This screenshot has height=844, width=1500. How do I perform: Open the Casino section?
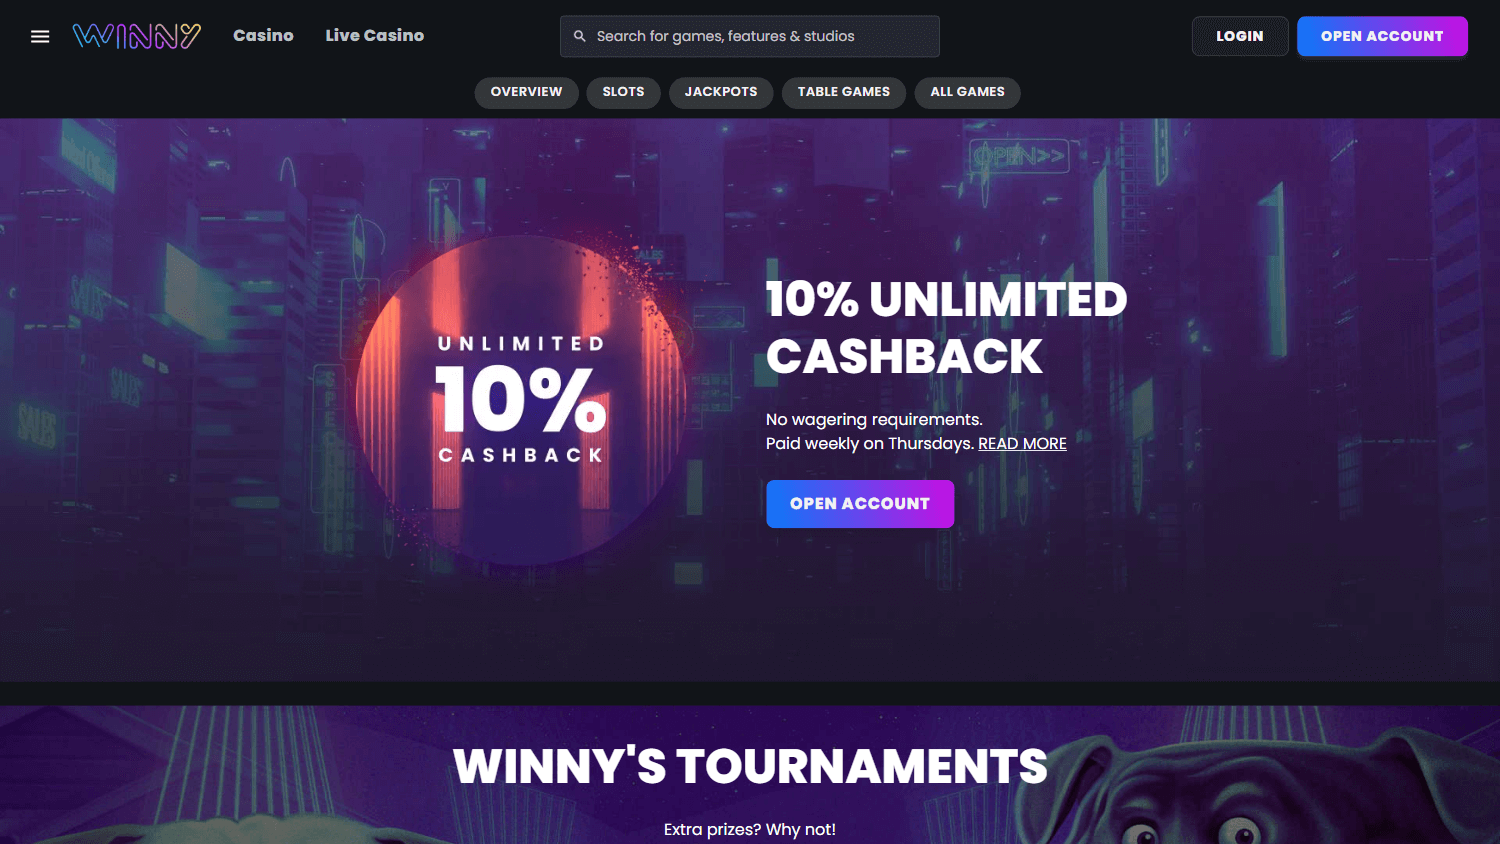[263, 35]
